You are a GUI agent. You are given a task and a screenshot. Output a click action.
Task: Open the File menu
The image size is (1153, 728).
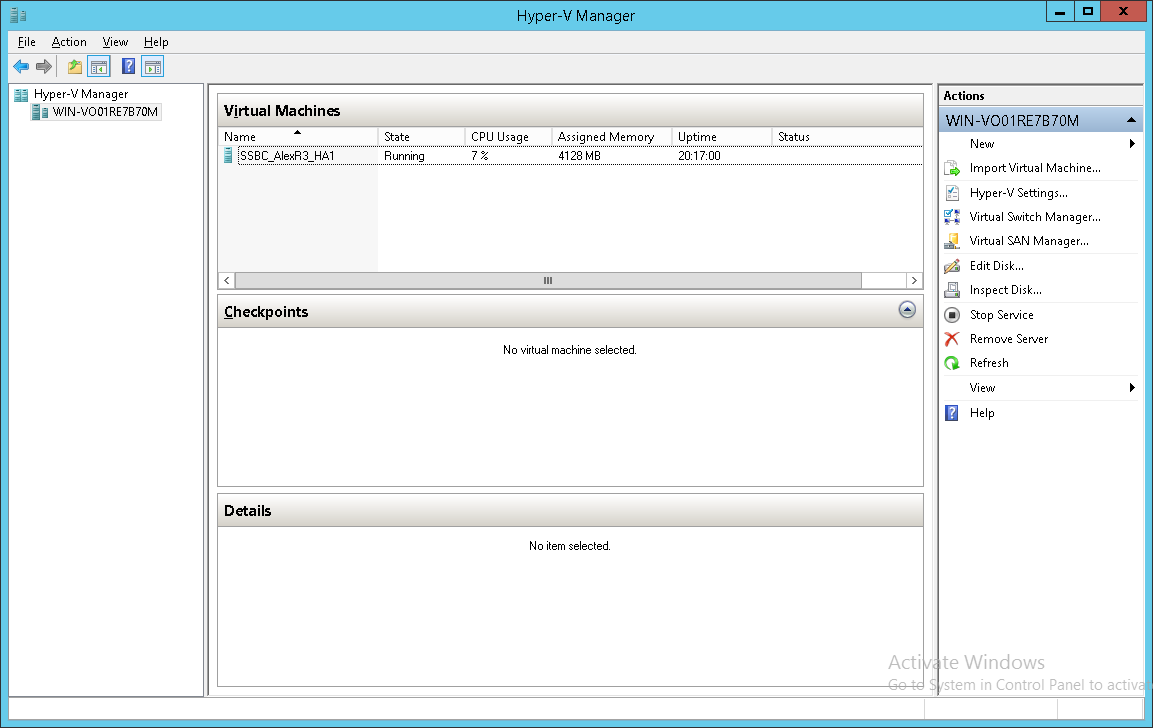coord(26,42)
